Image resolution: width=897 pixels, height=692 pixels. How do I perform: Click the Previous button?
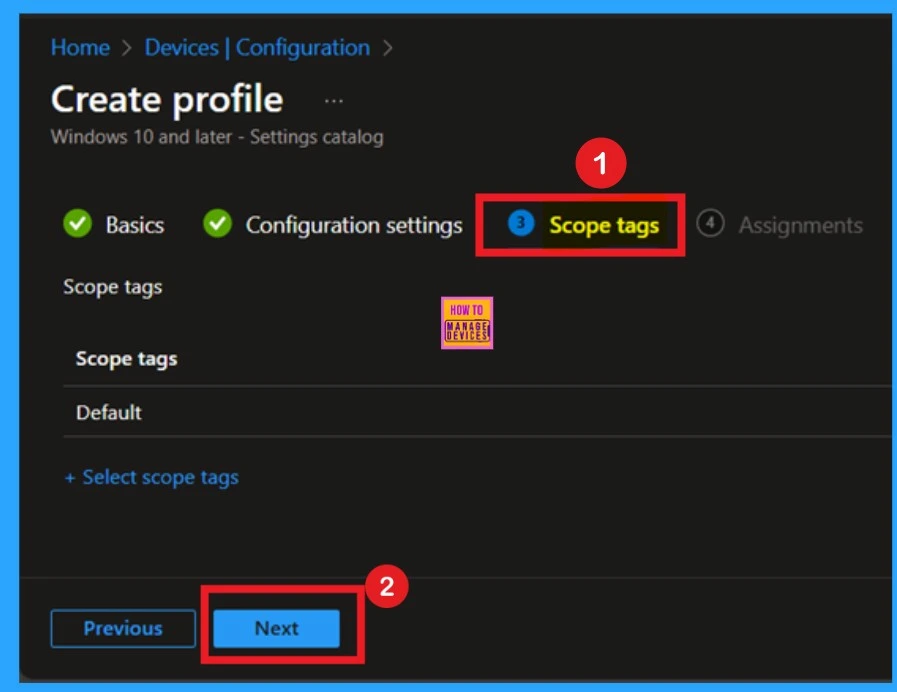tap(123, 629)
